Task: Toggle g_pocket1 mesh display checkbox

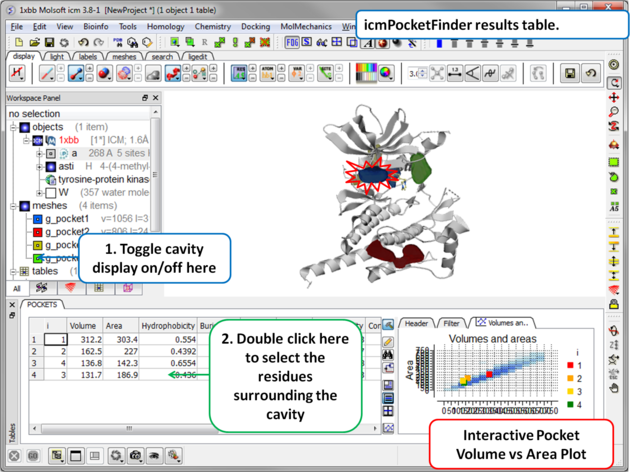Action: tap(38, 219)
